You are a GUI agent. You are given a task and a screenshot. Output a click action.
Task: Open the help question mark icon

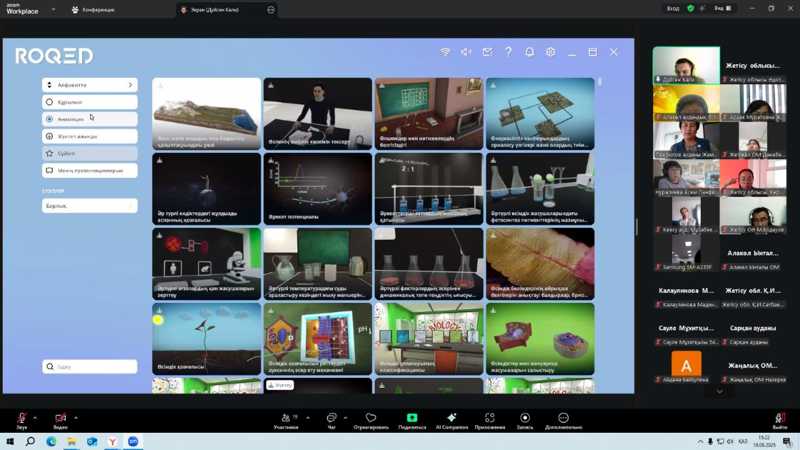(x=508, y=52)
